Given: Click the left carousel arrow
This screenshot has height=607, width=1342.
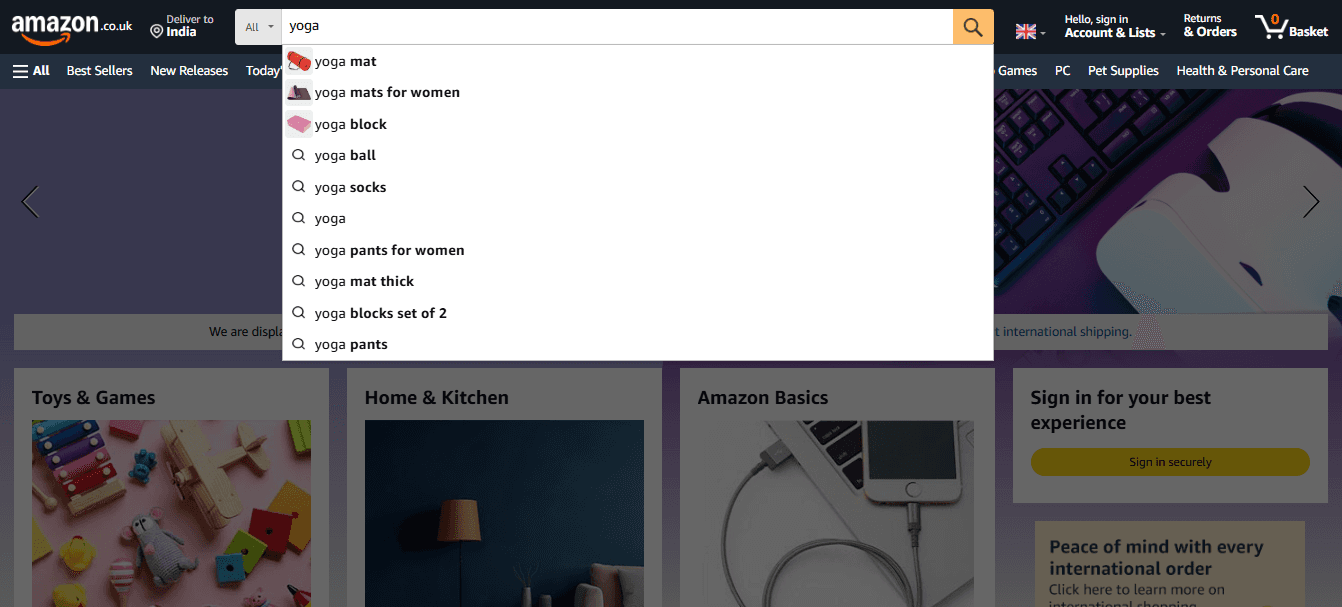Looking at the screenshot, I should 30,201.
